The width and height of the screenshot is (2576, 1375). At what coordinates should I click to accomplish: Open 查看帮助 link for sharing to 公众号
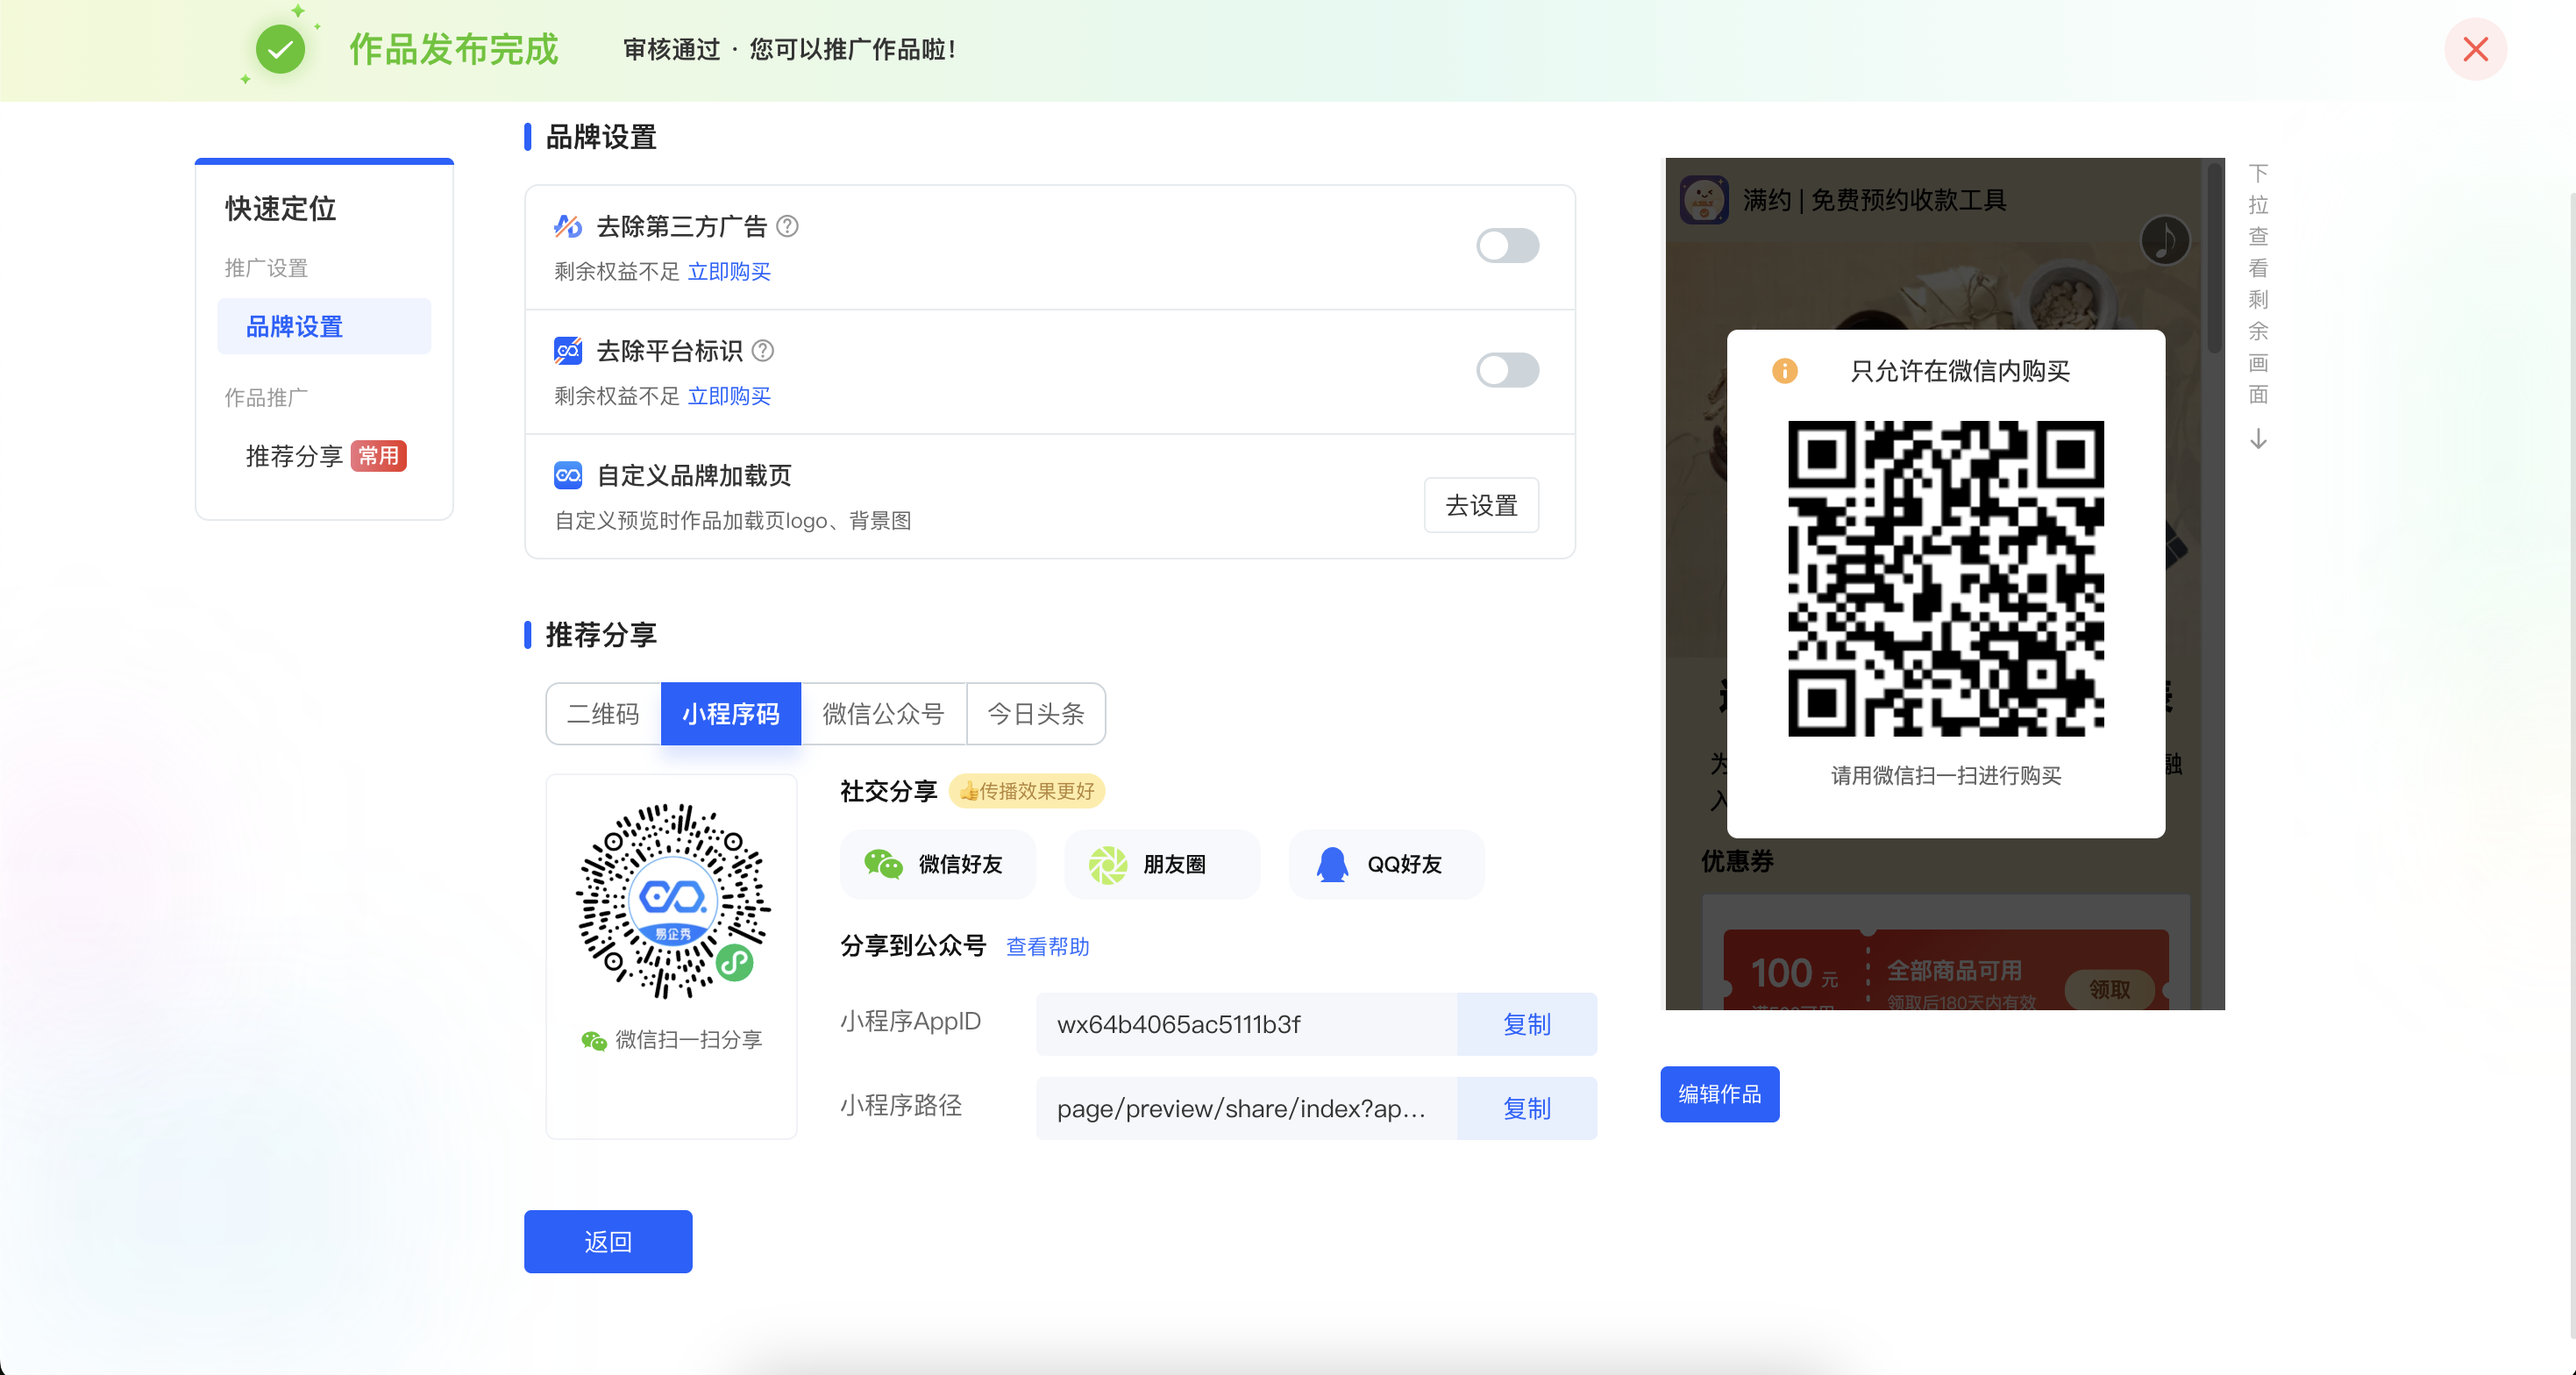tap(1047, 946)
